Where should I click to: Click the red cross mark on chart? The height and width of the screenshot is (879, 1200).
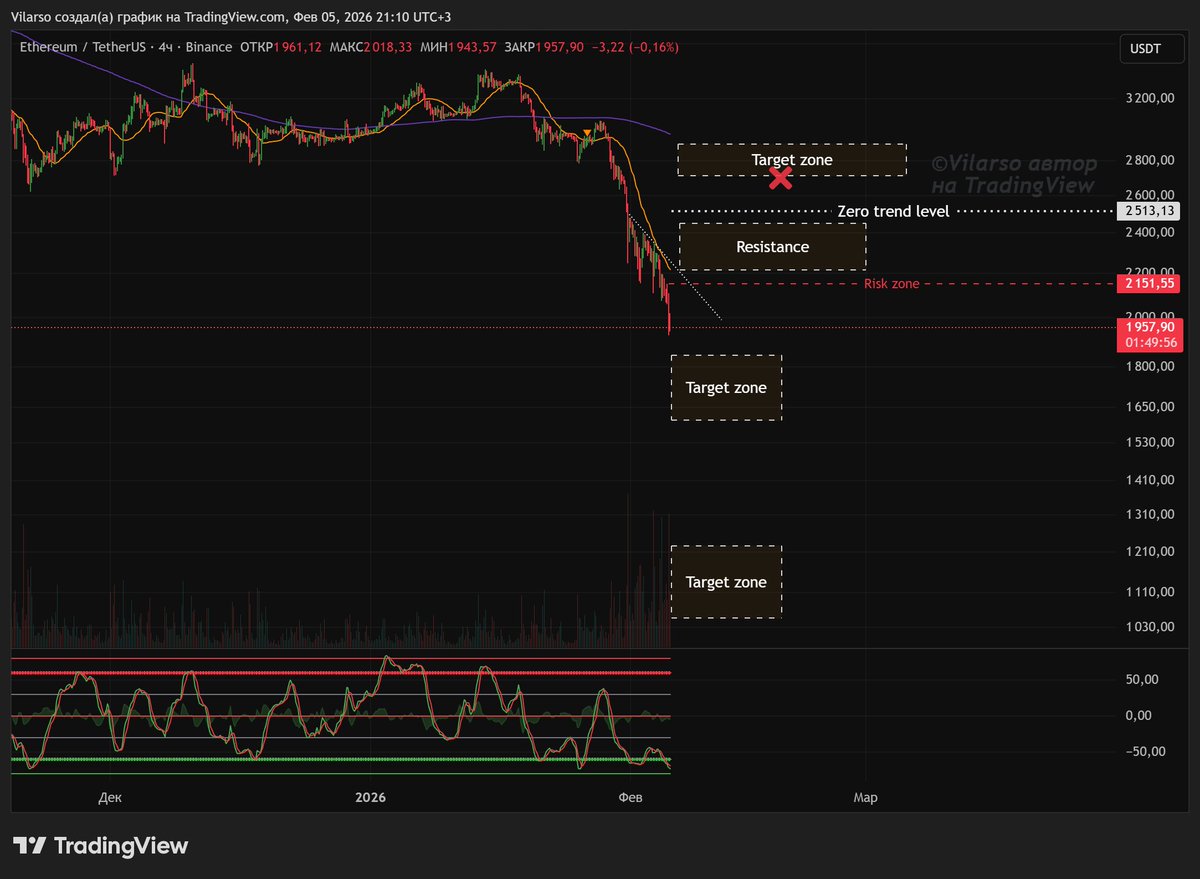point(781,179)
